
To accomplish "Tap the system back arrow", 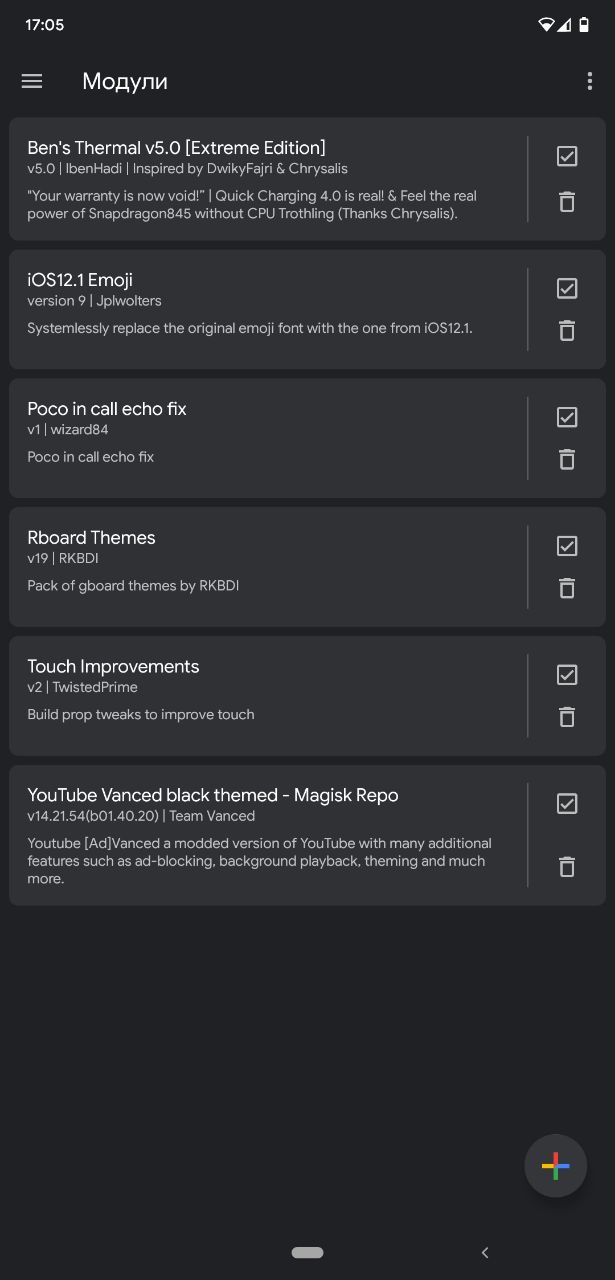I will (485, 1252).
